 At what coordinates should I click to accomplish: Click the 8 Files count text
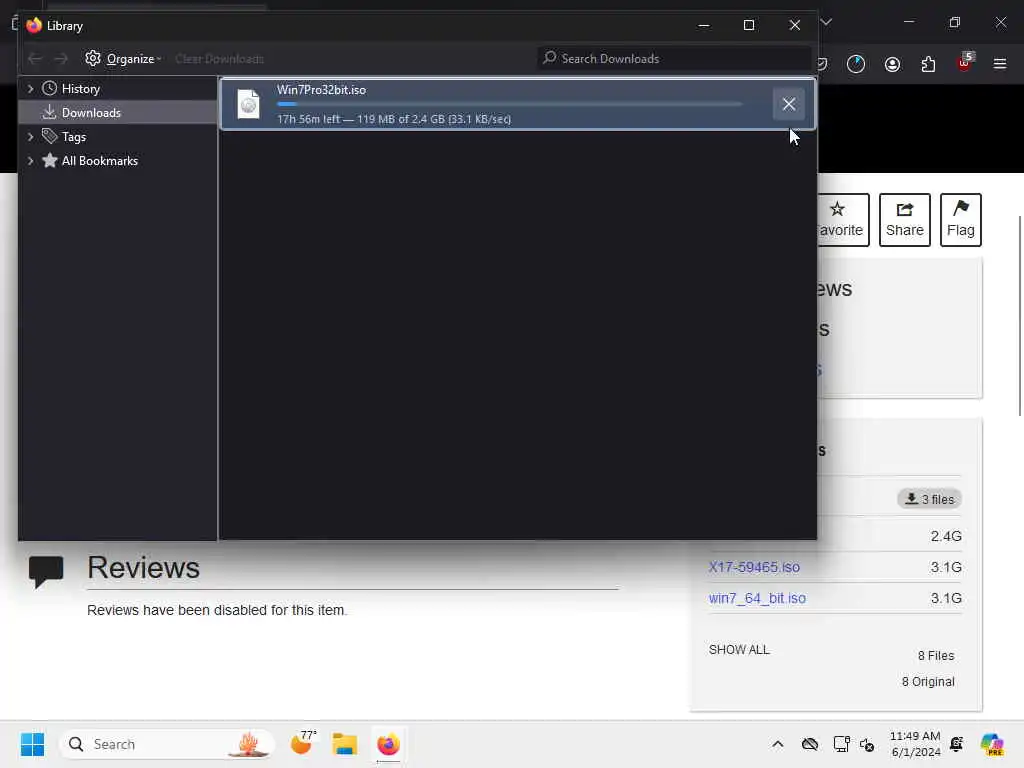coord(936,656)
